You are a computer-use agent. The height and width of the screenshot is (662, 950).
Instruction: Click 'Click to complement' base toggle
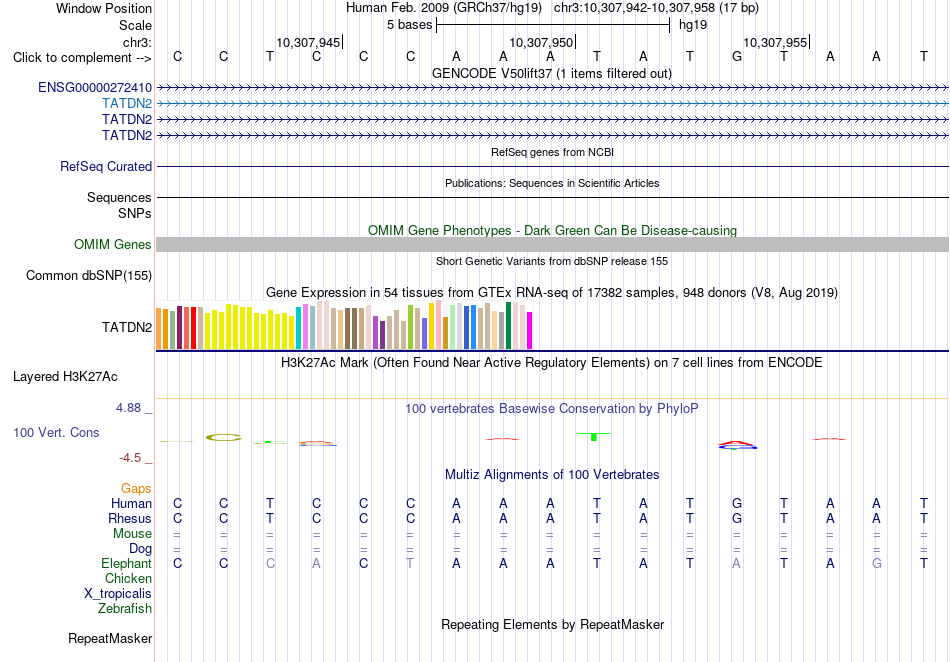point(82,58)
